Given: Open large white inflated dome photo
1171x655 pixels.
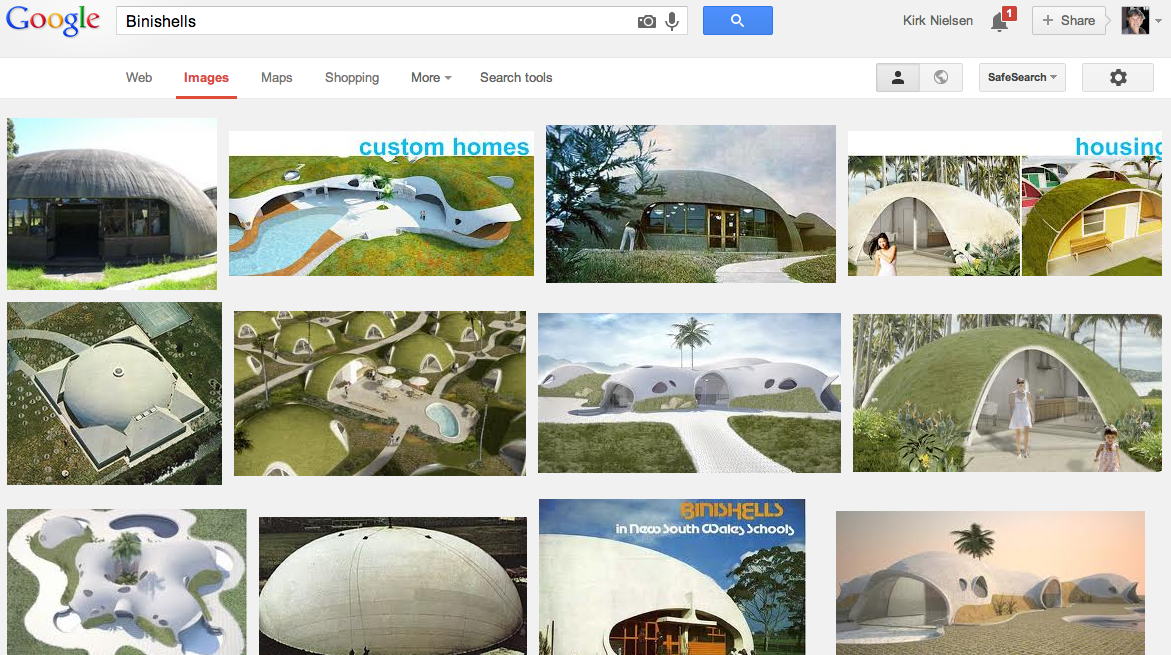Looking at the screenshot, I should pyautogui.click(x=393, y=586).
